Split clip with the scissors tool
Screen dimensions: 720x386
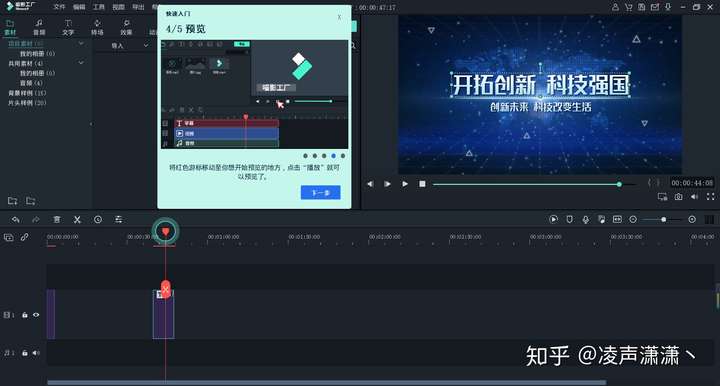point(77,219)
